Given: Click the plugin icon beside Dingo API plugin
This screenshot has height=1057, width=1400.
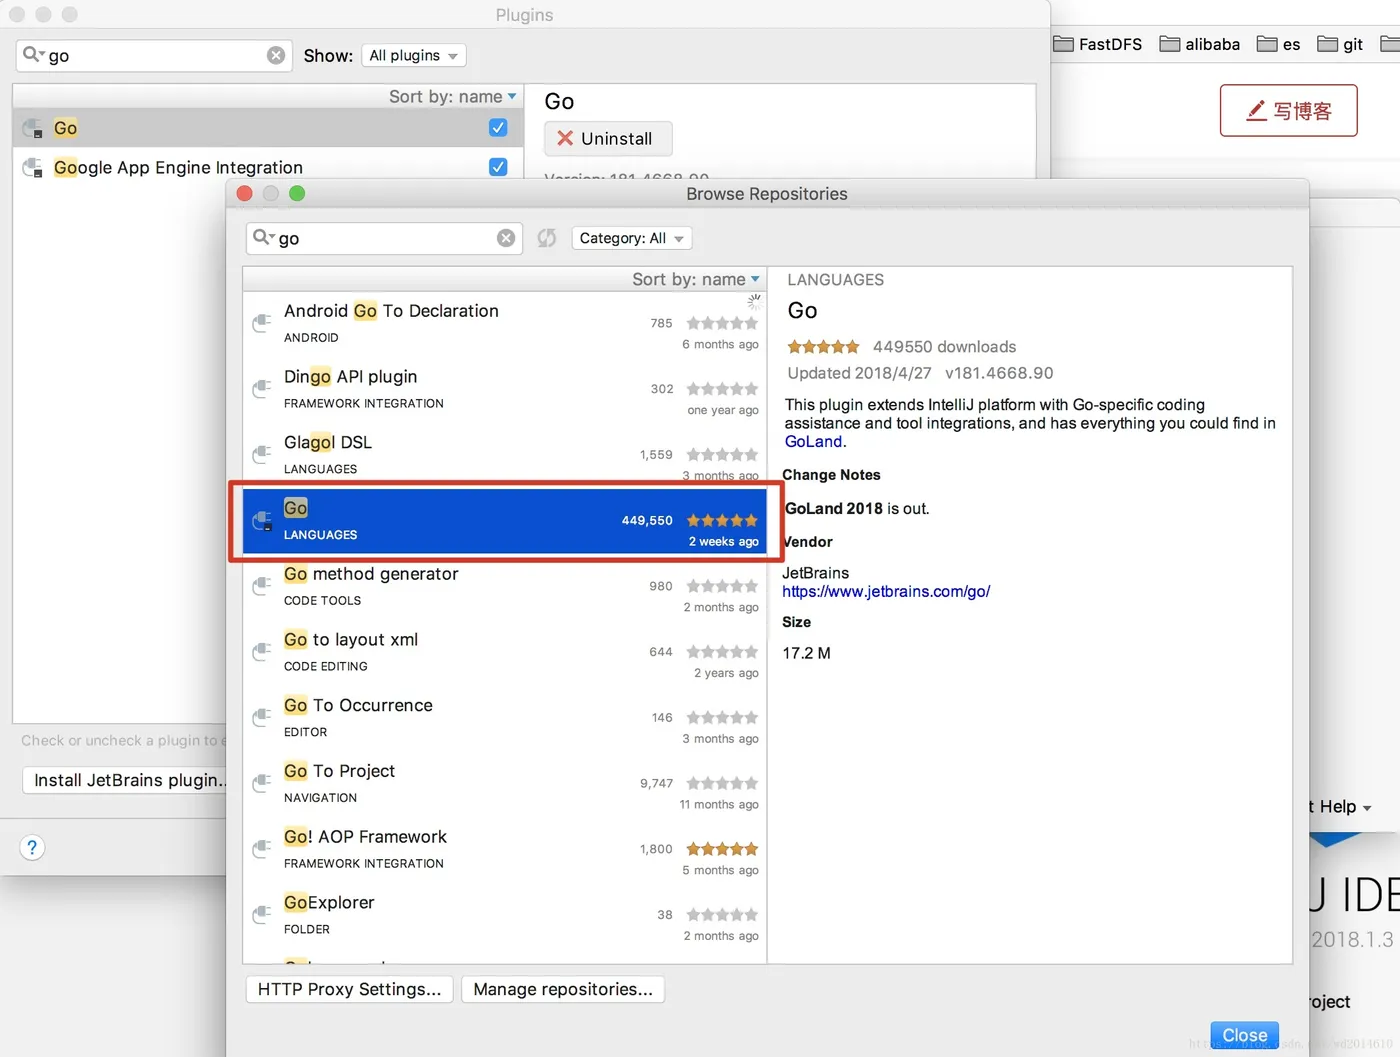Looking at the screenshot, I should [x=262, y=389].
